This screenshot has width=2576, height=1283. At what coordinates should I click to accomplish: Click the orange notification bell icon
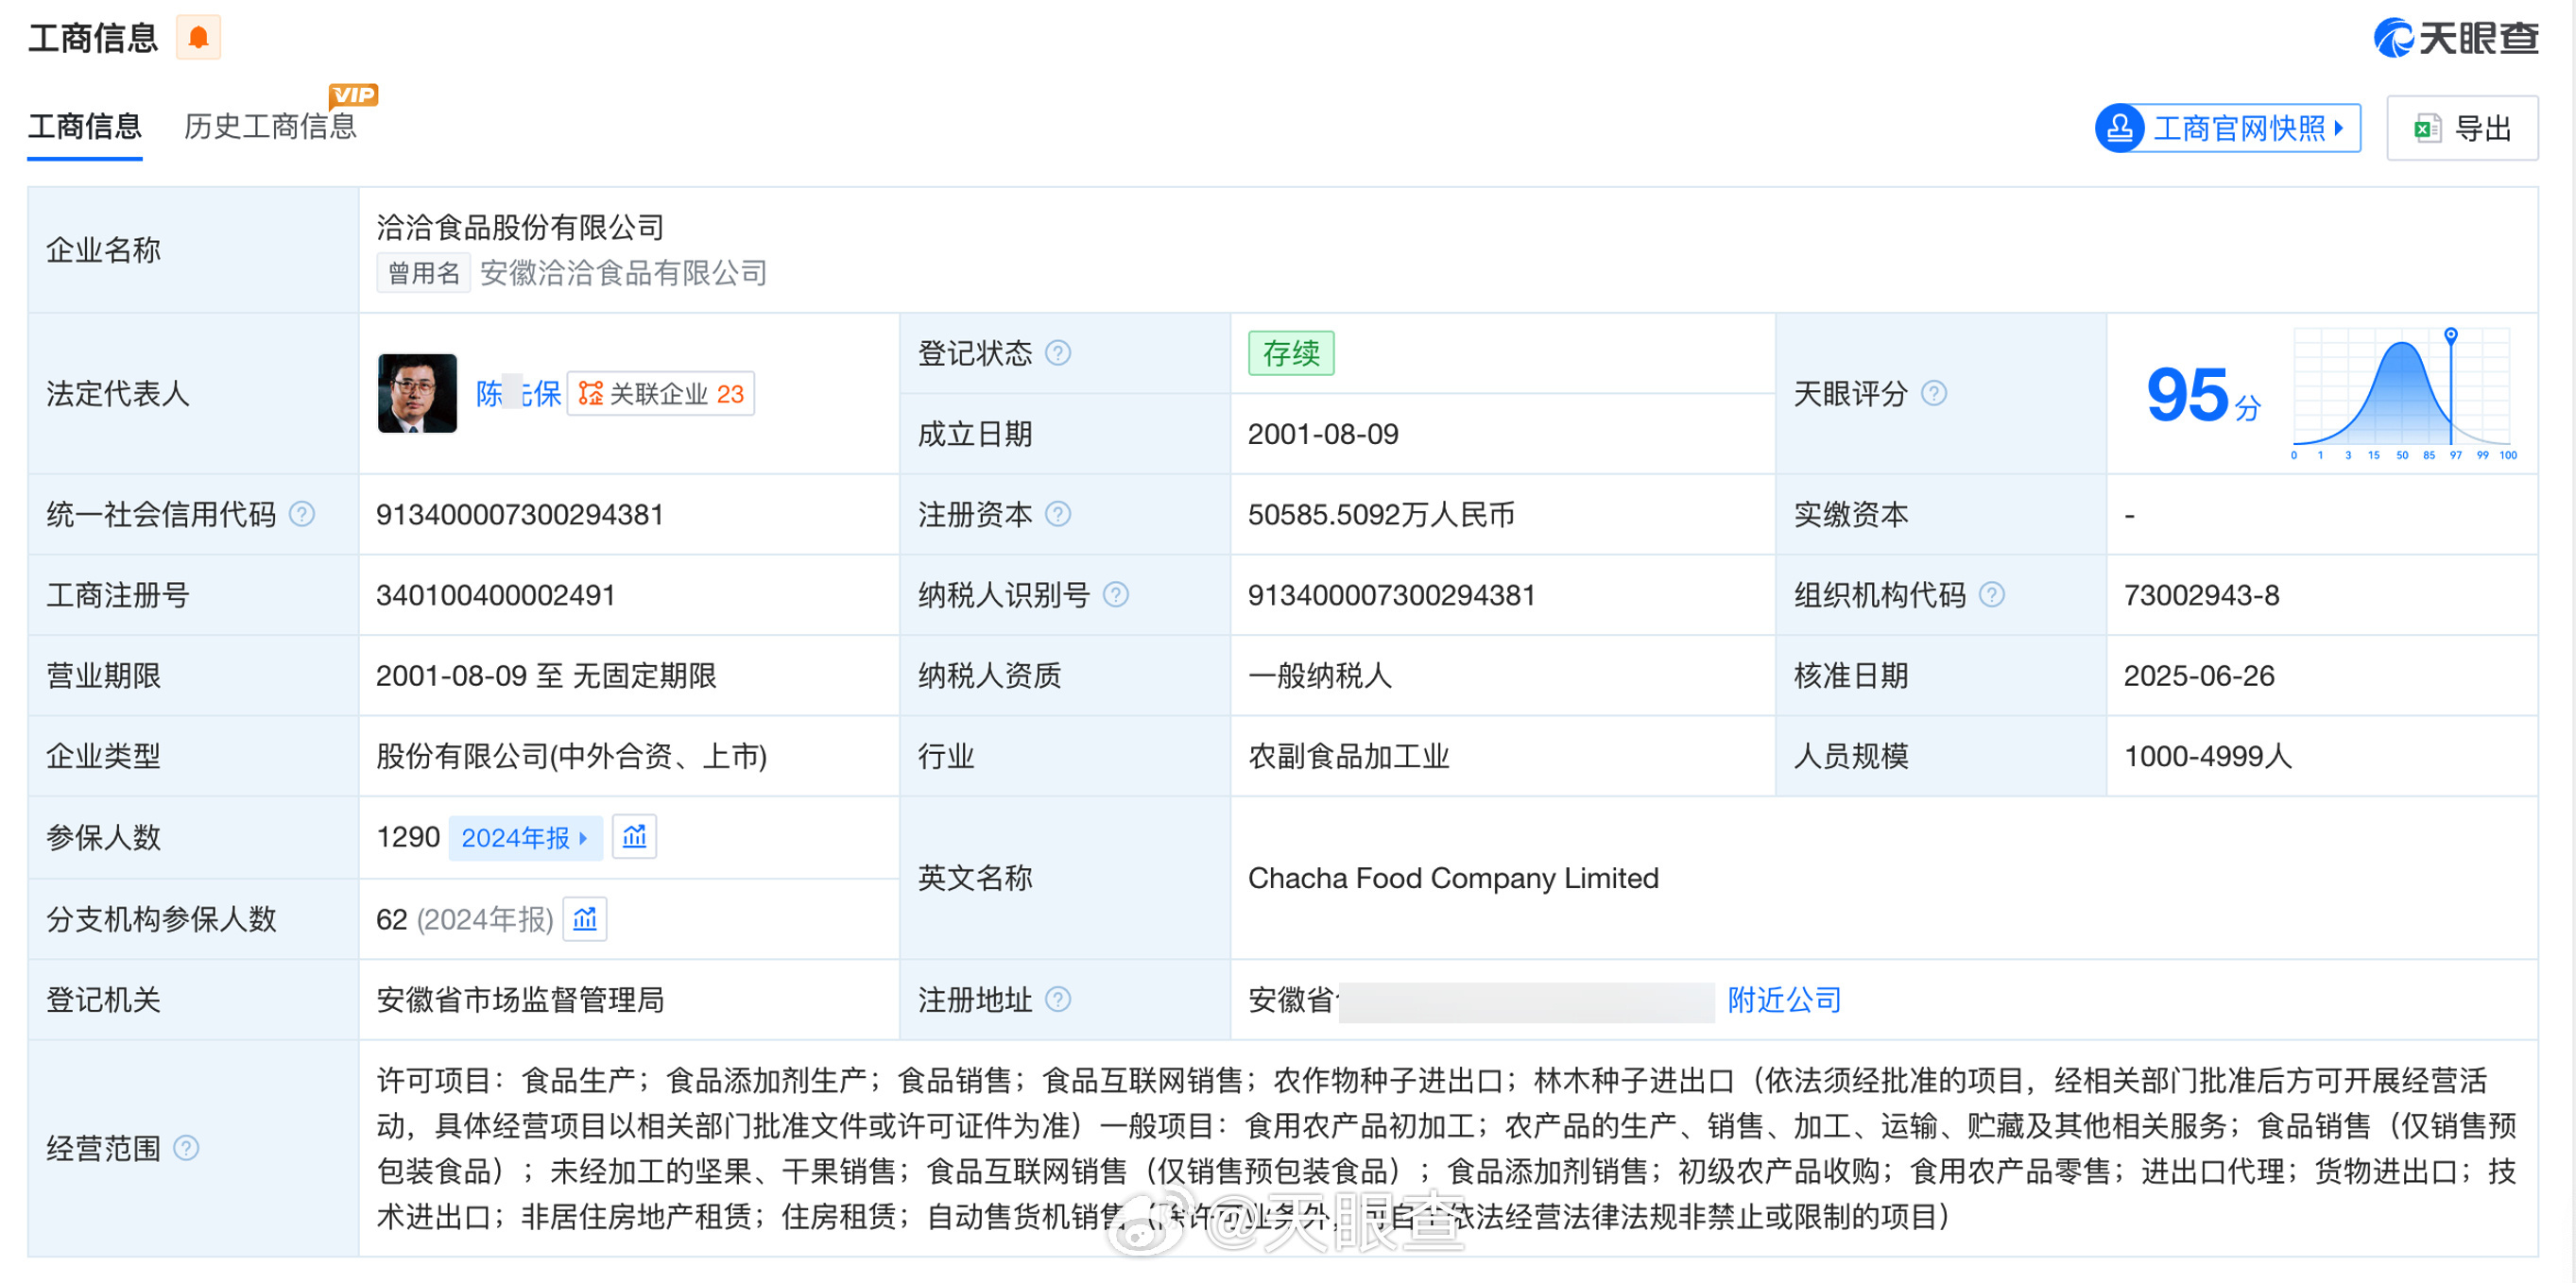pos(198,38)
